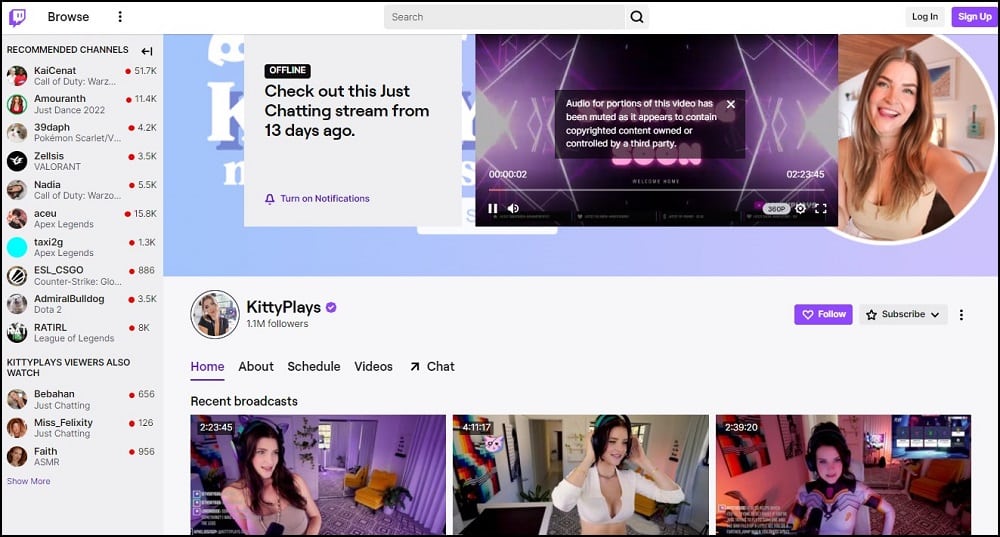Follow the KittyPlays channel
Viewport: 1000px width, 537px height.
click(823, 314)
